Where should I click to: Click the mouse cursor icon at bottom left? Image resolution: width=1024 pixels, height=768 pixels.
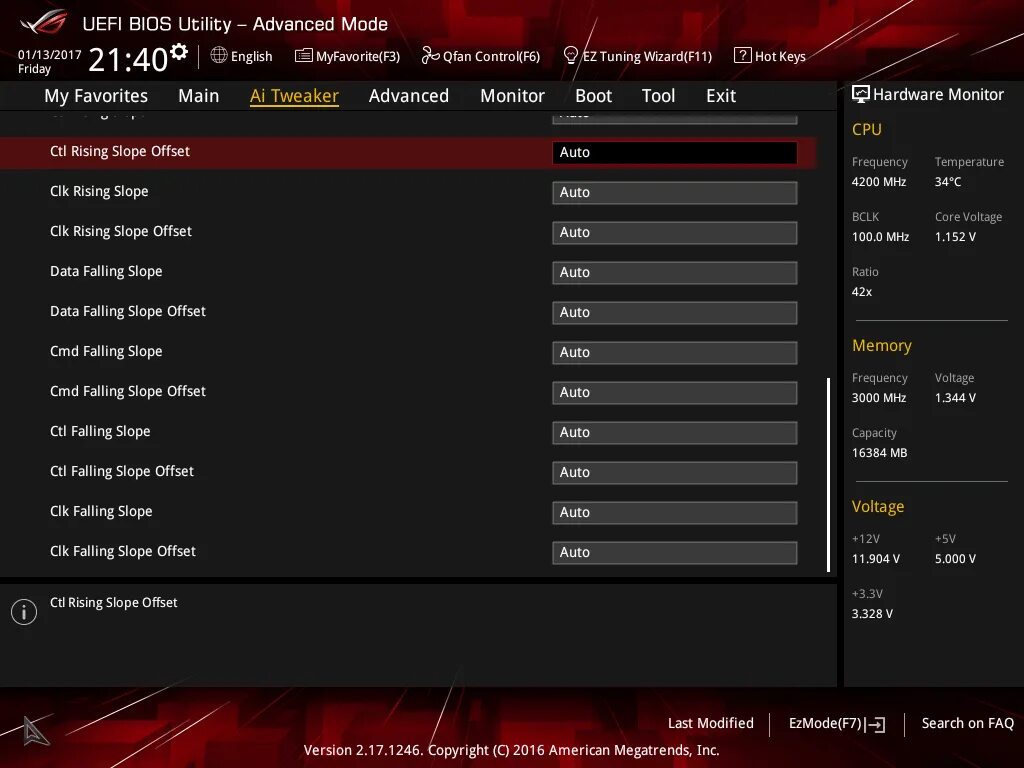(x=35, y=730)
